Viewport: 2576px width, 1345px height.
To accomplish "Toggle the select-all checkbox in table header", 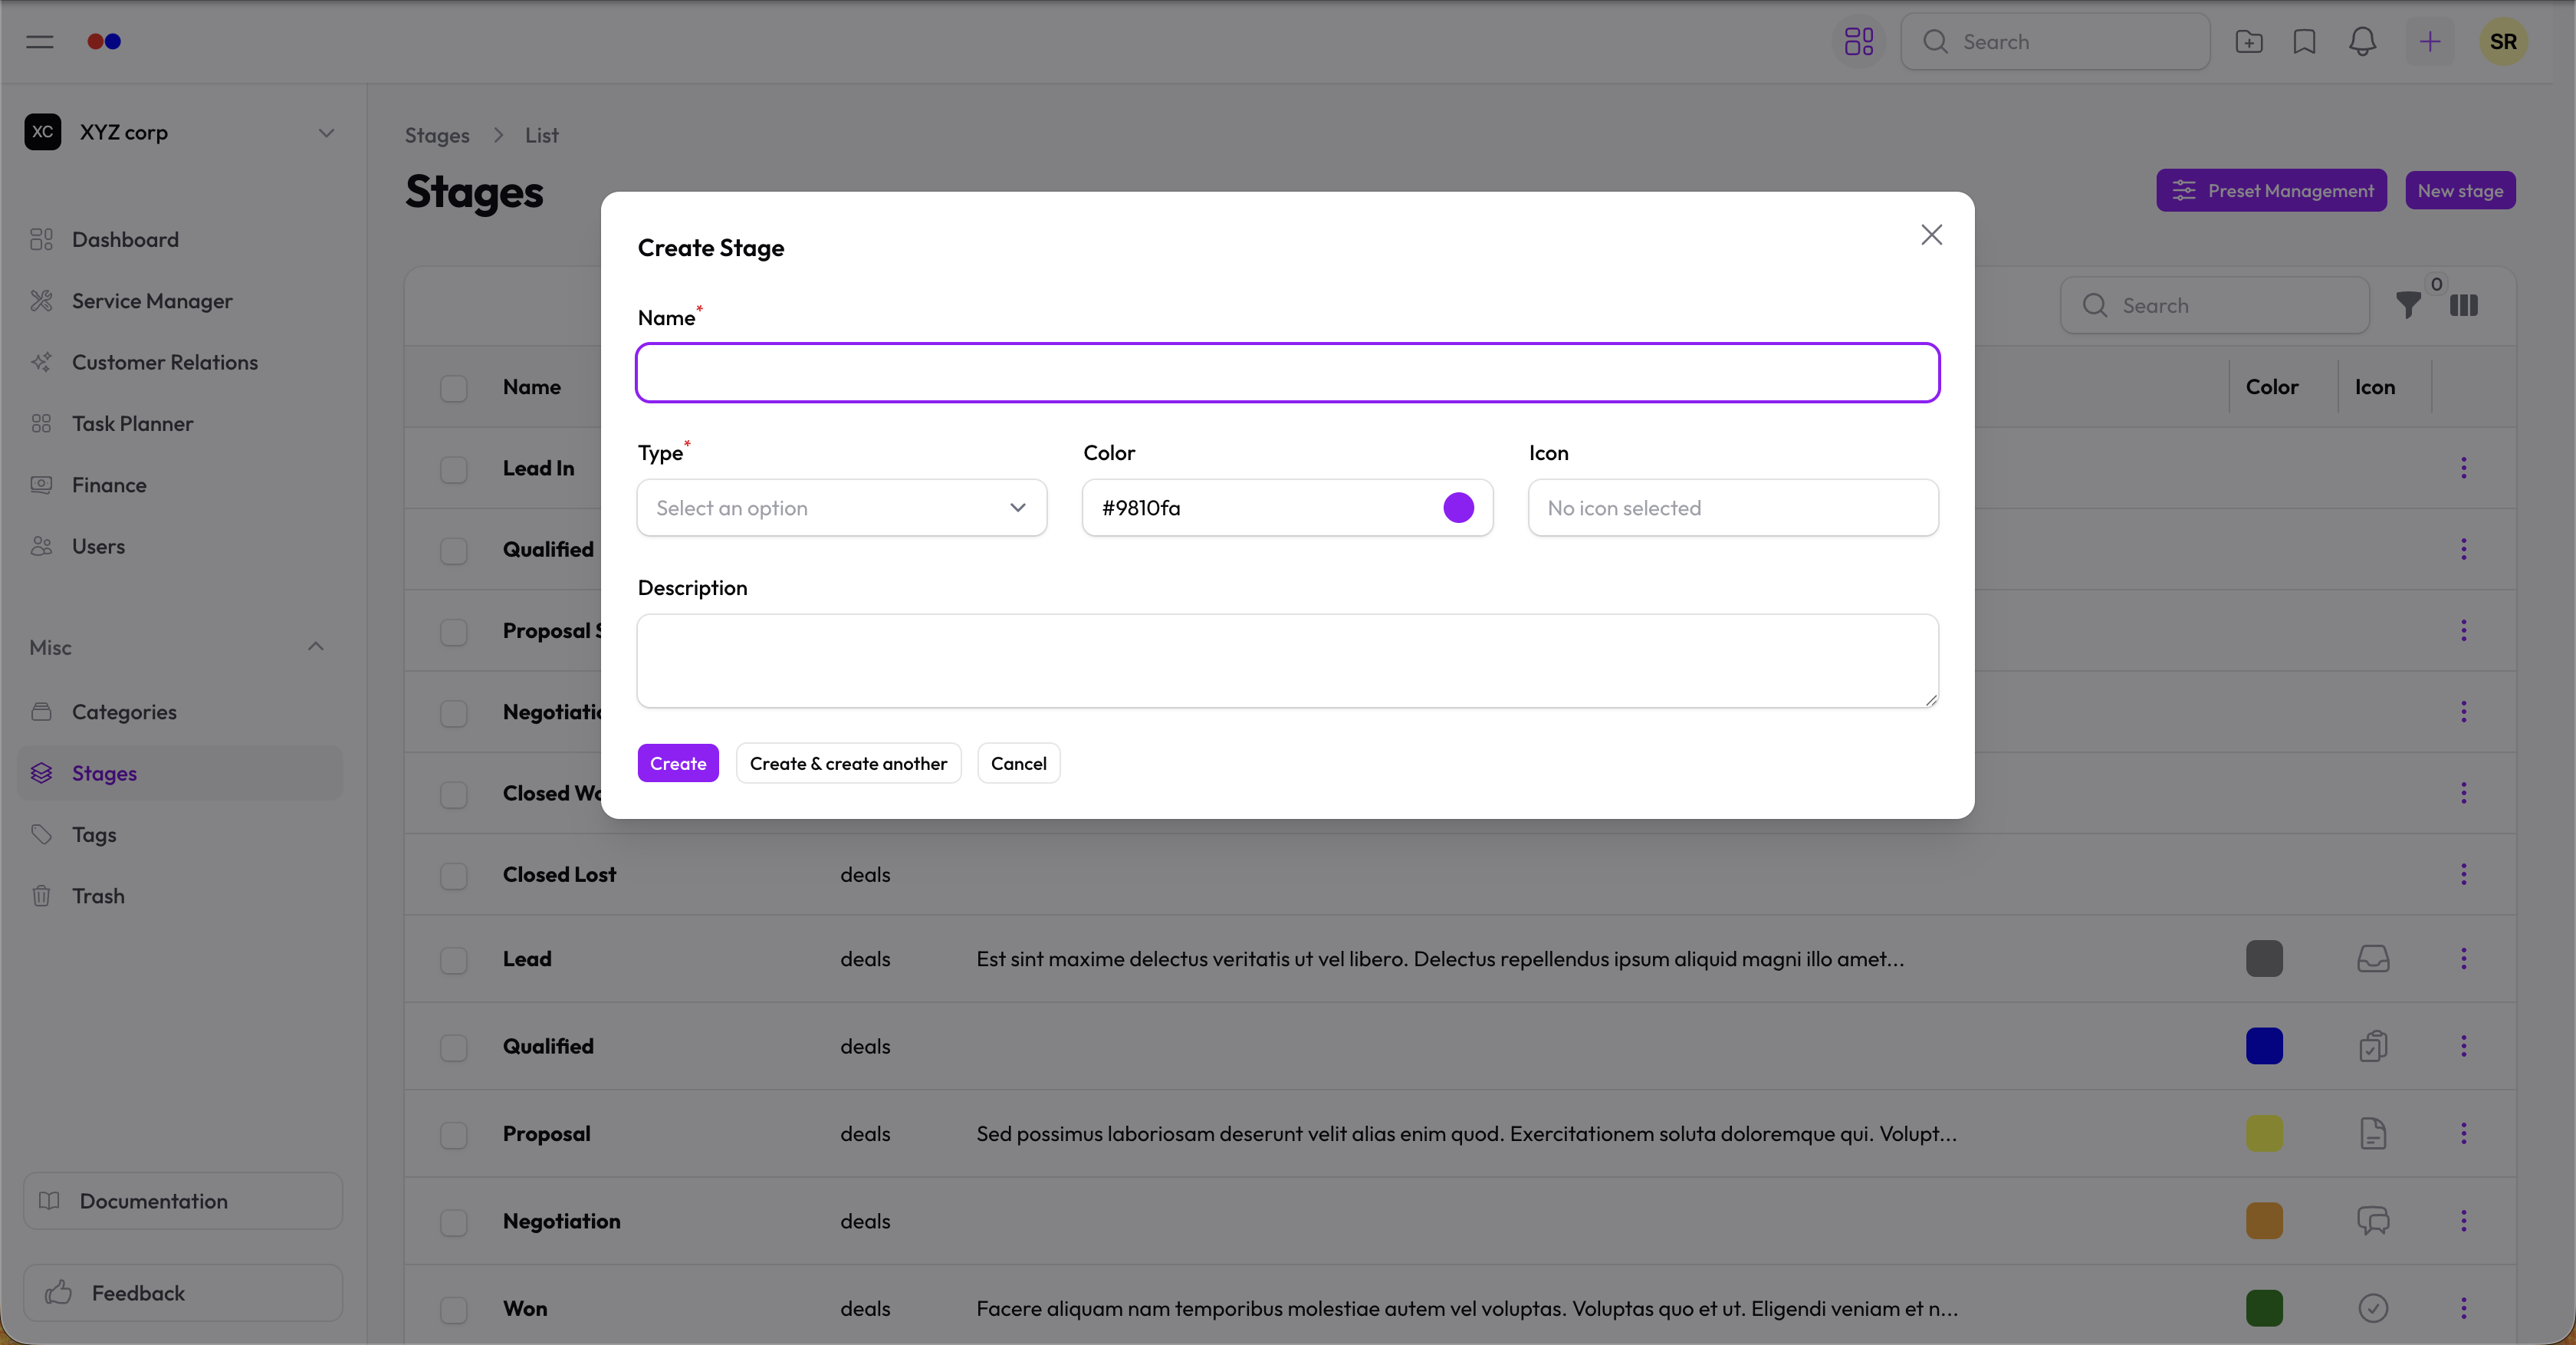I will (x=454, y=387).
